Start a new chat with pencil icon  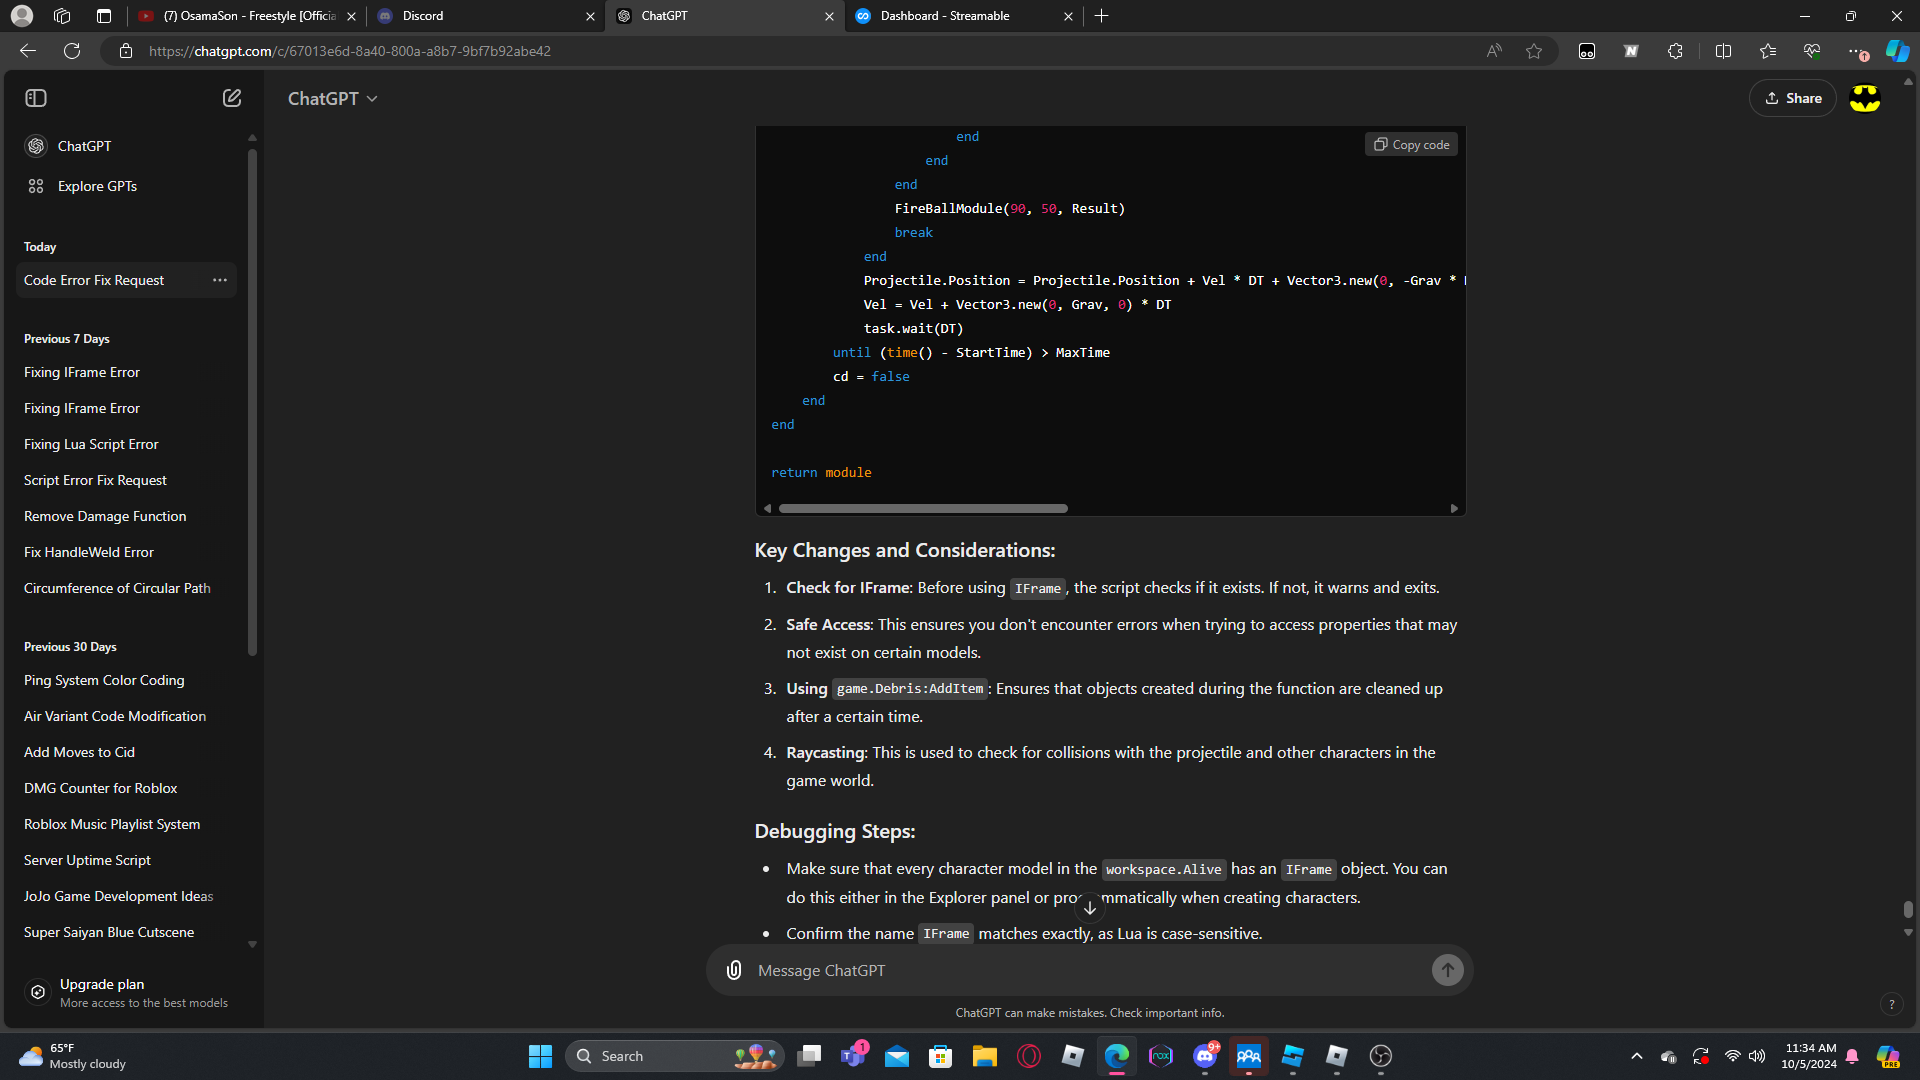pos(232,98)
